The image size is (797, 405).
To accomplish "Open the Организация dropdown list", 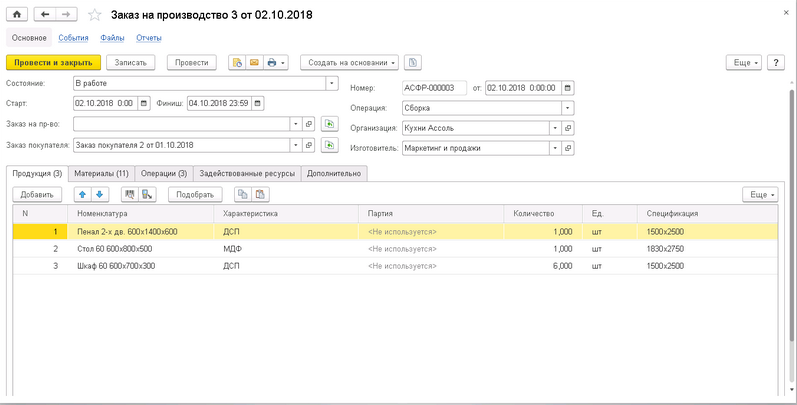I will click(x=555, y=128).
